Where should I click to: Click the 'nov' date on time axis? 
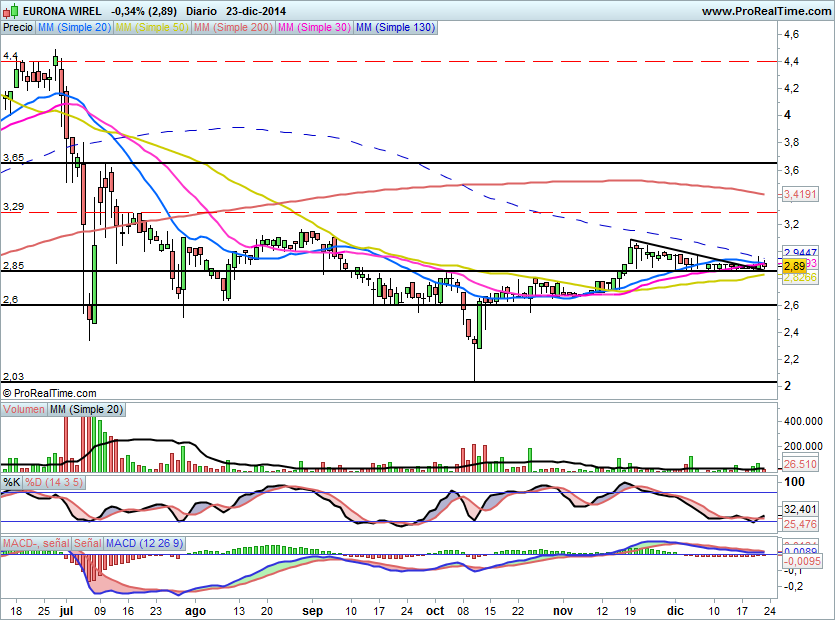pyautogui.click(x=564, y=609)
